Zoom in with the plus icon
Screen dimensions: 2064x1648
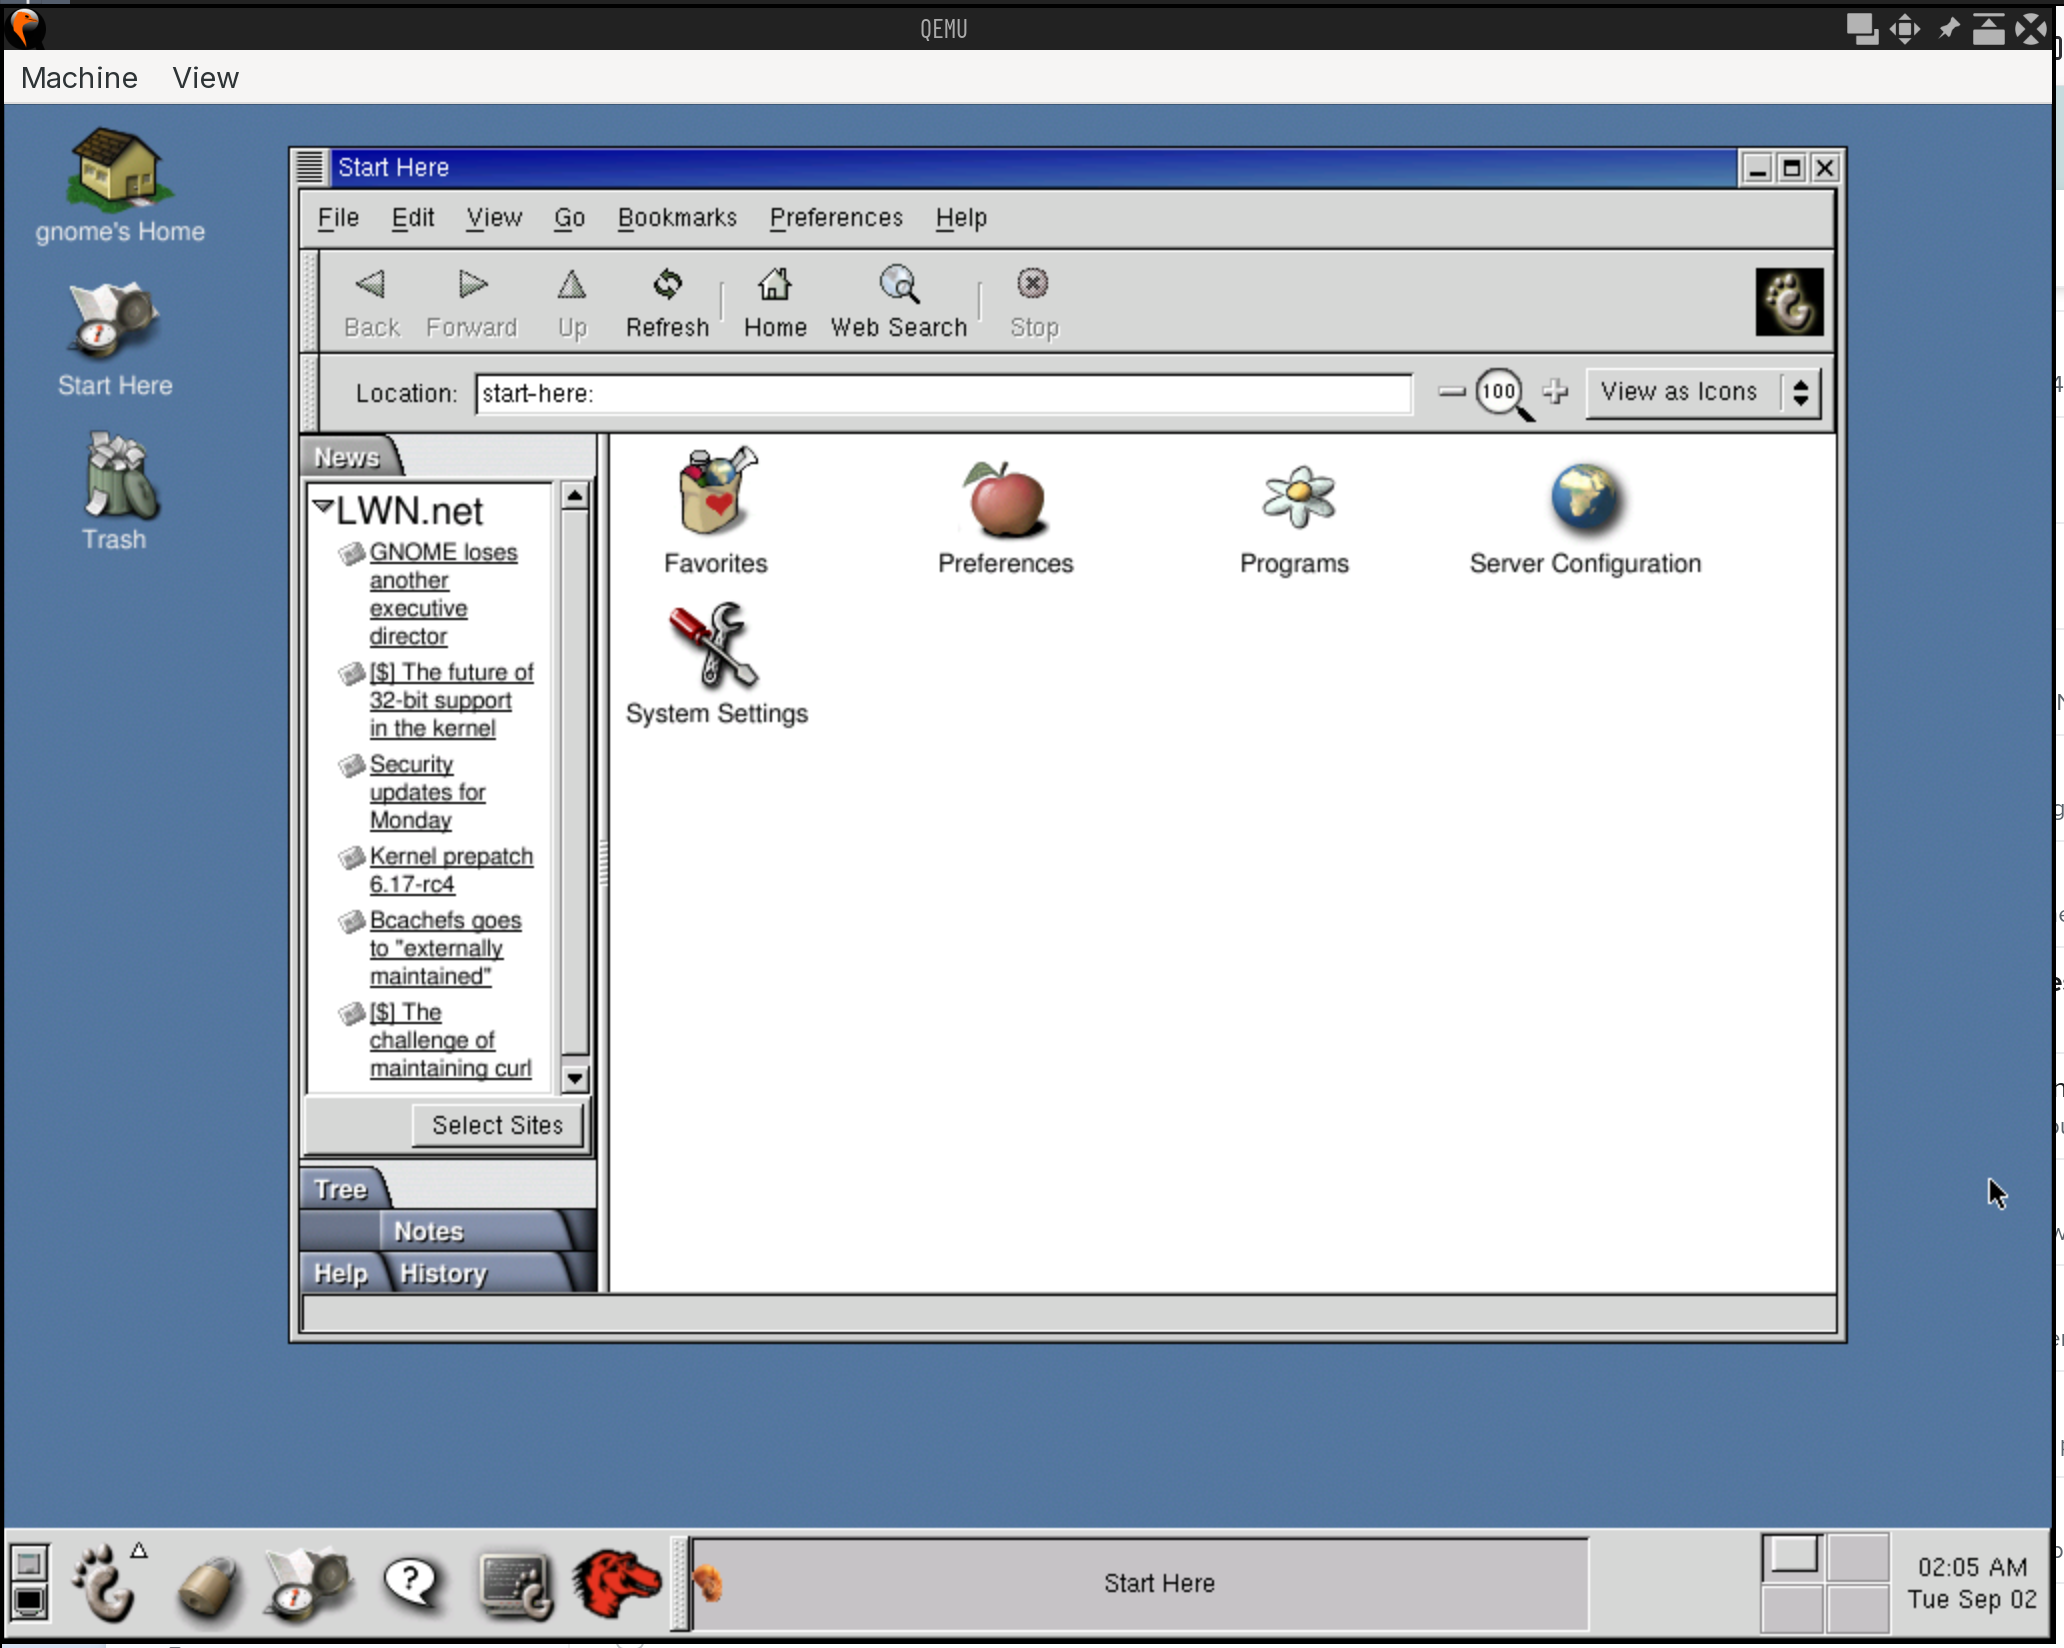(1555, 392)
